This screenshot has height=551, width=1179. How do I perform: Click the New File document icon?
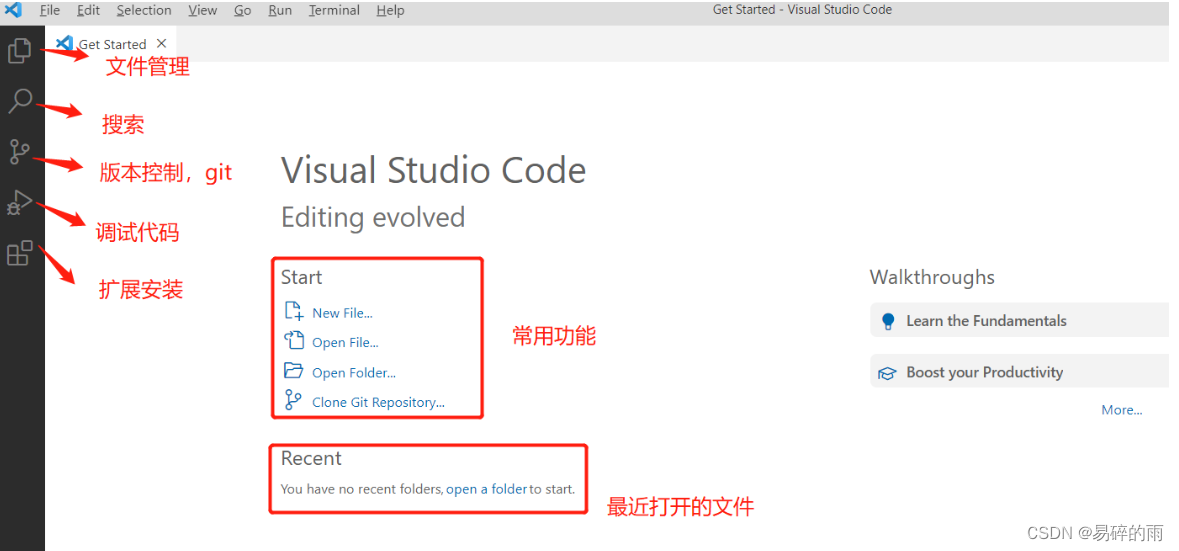[293, 311]
